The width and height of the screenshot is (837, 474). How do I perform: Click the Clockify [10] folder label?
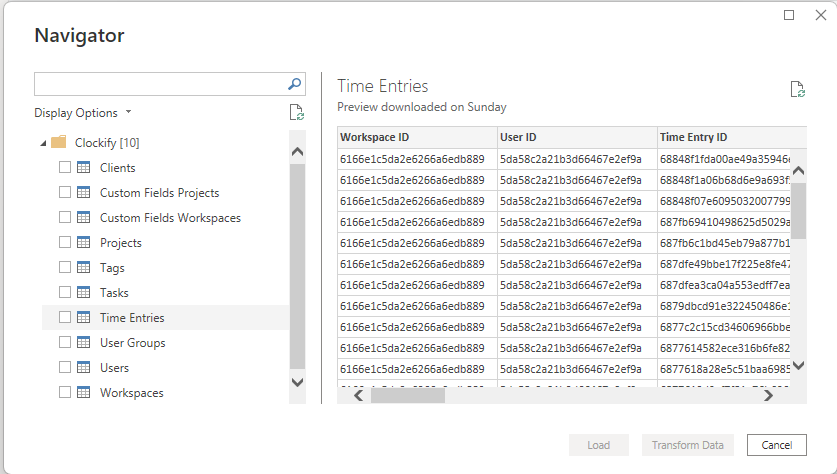107,143
